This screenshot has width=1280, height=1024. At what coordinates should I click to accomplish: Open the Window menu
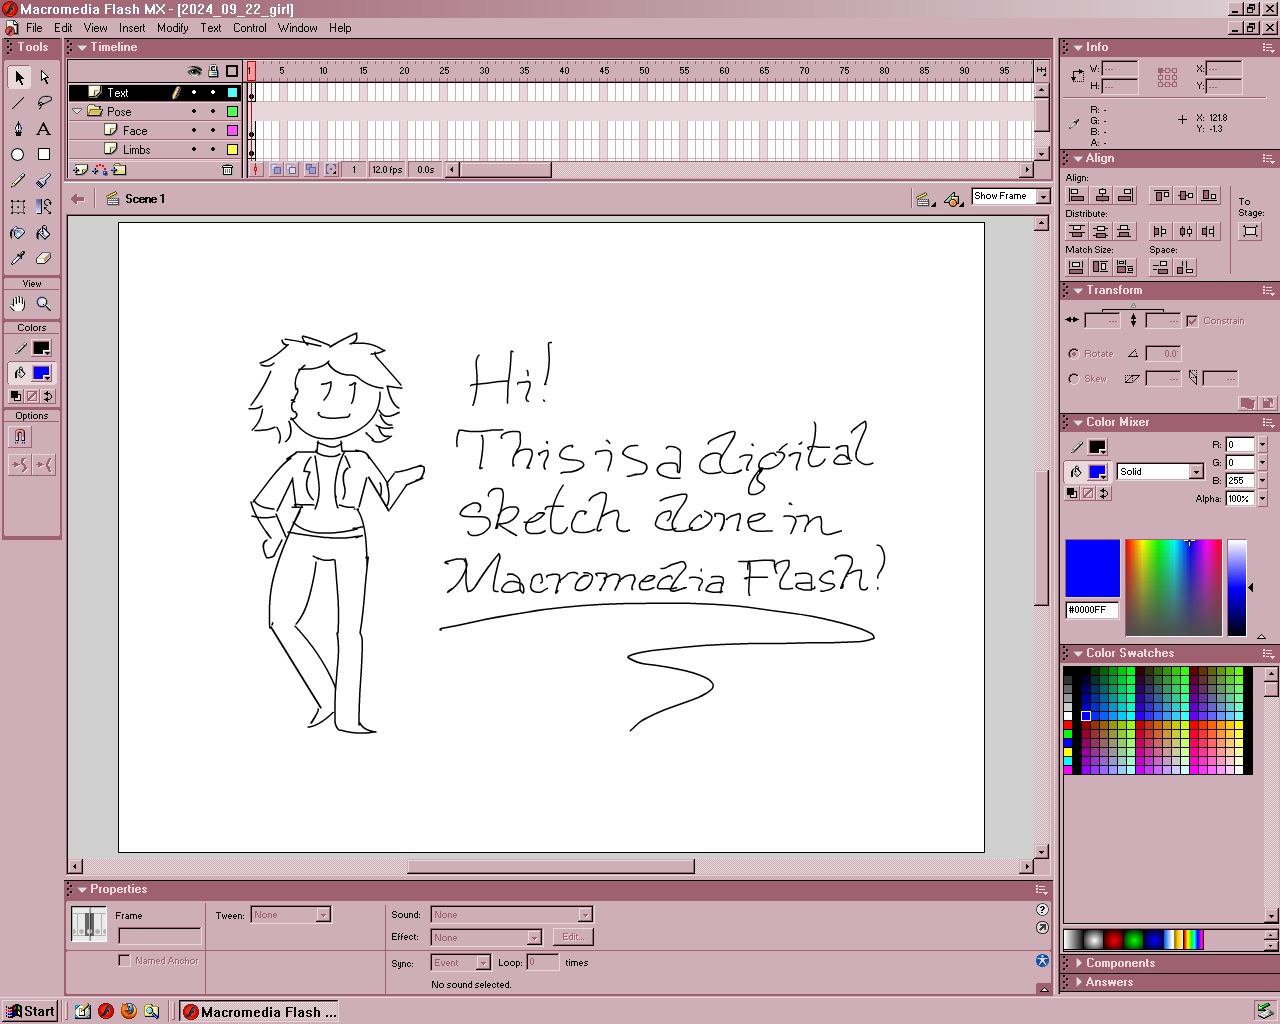coord(298,28)
